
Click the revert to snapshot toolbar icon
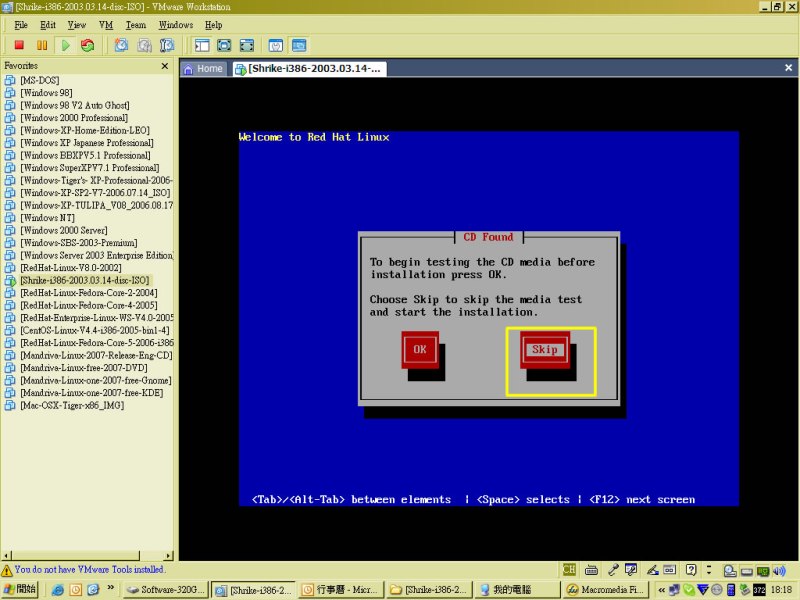144,45
